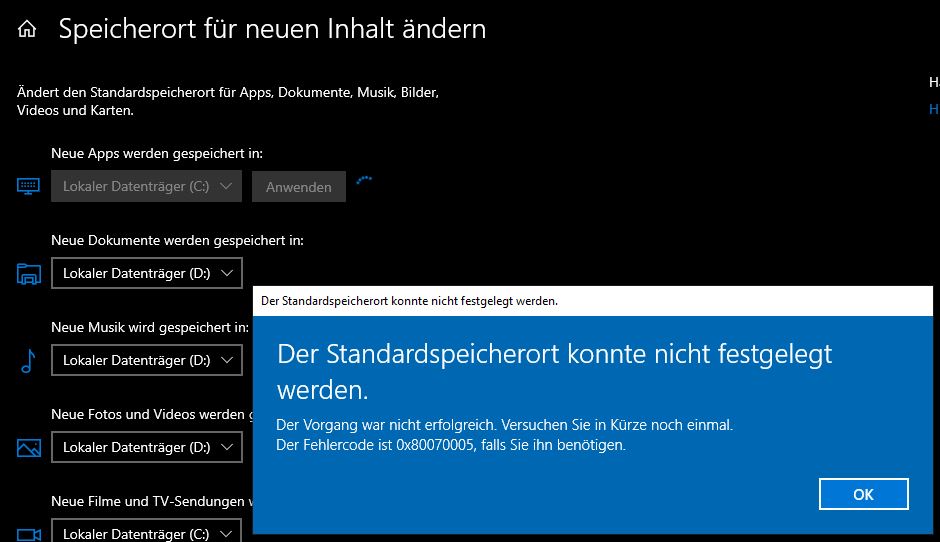Click the folder icon for new documents
The height and width of the screenshot is (542, 940).
[28, 274]
